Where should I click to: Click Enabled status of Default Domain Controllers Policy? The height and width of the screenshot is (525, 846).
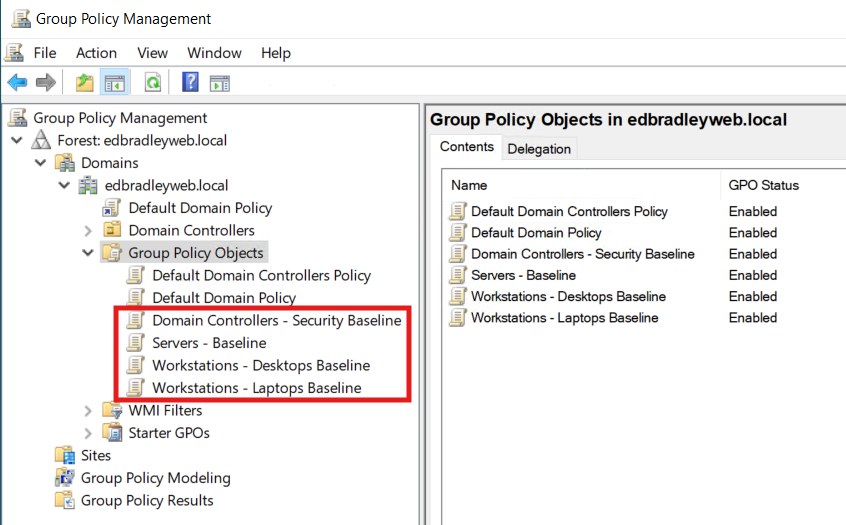coord(753,212)
